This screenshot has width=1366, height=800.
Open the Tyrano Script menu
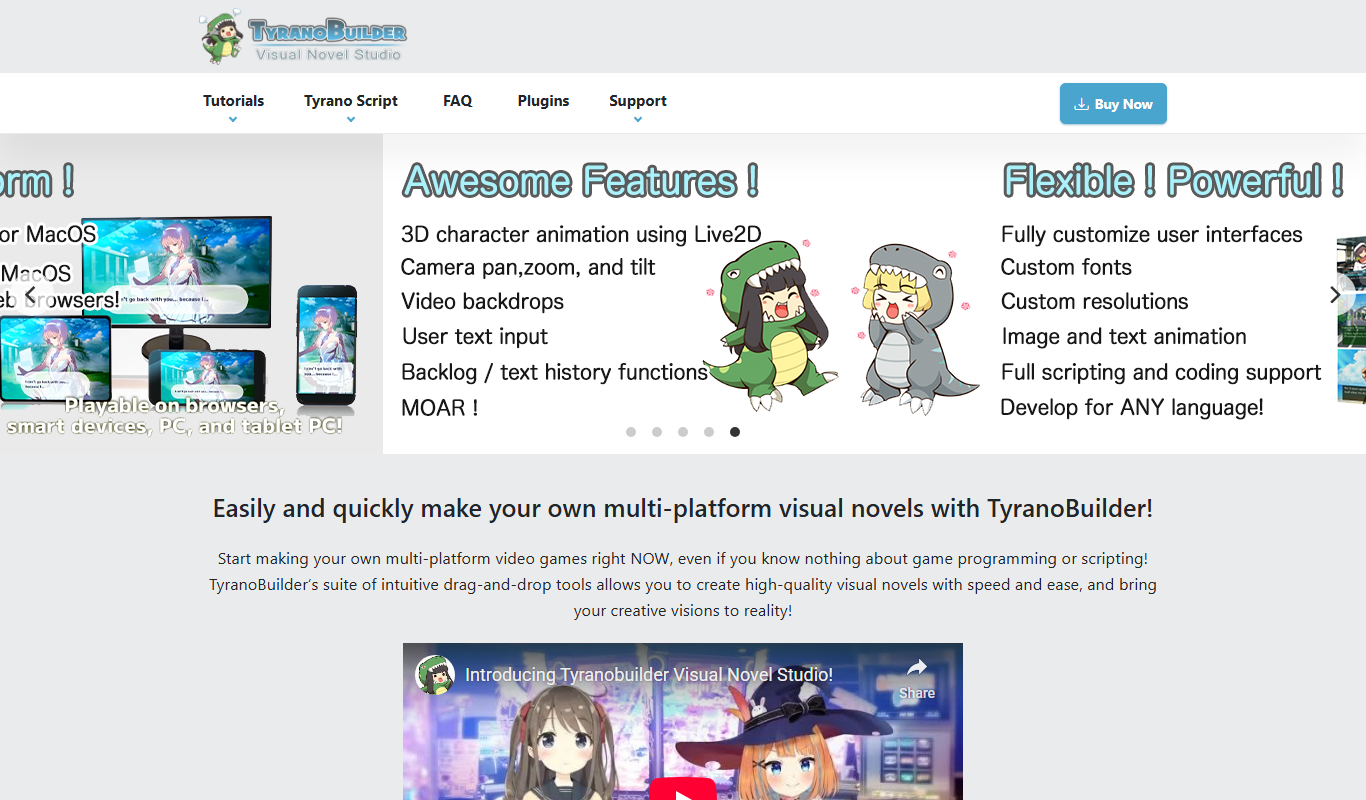click(x=351, y=101)
